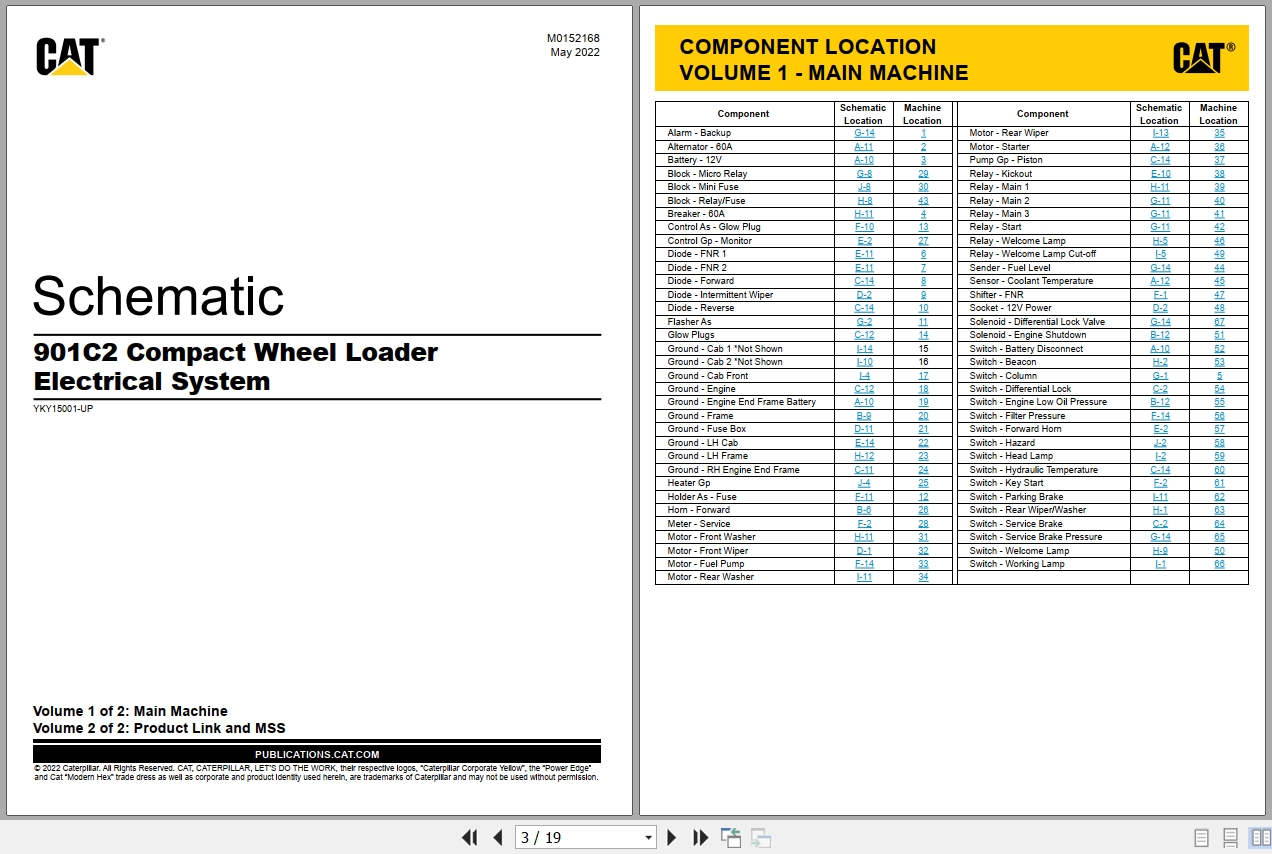Go to the next page

point(672,838)
